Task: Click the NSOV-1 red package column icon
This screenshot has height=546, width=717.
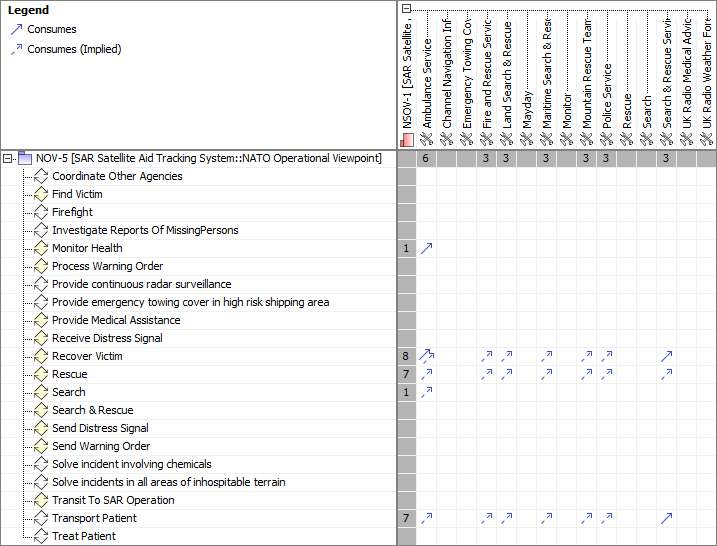Action: (x=407, y=139)
